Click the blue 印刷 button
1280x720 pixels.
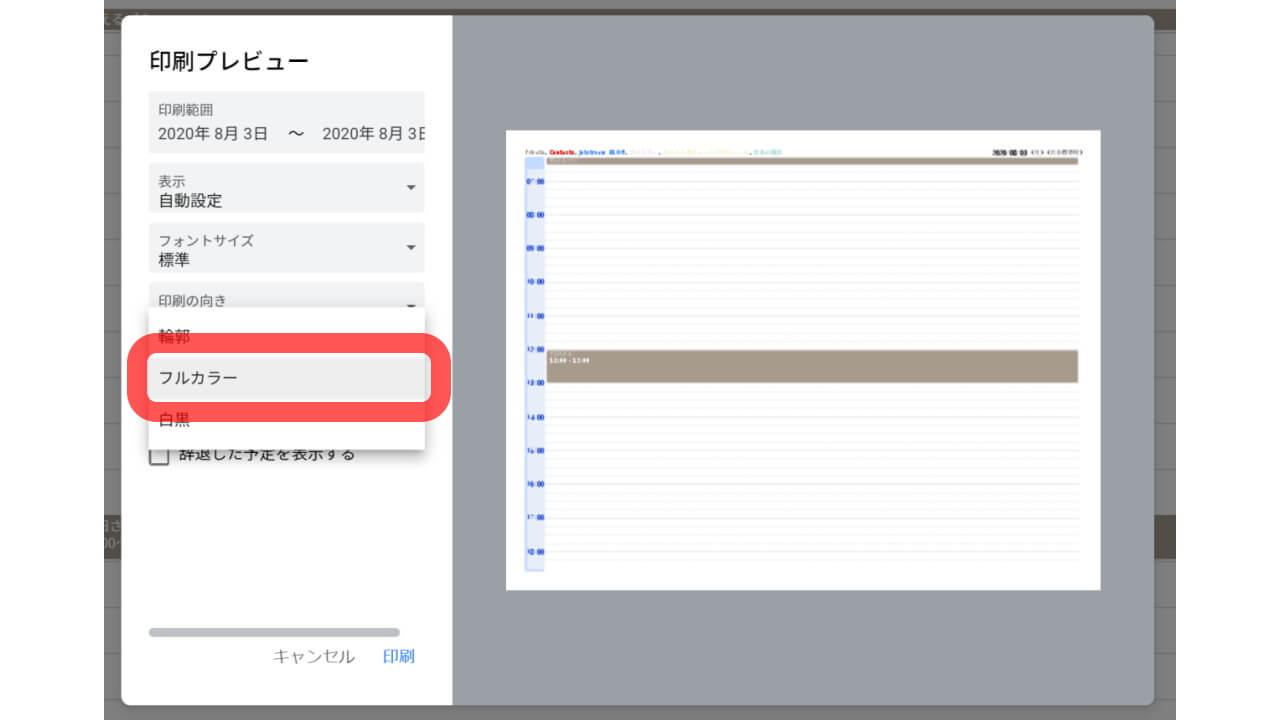pyautogui.click(x=398, y=656)
